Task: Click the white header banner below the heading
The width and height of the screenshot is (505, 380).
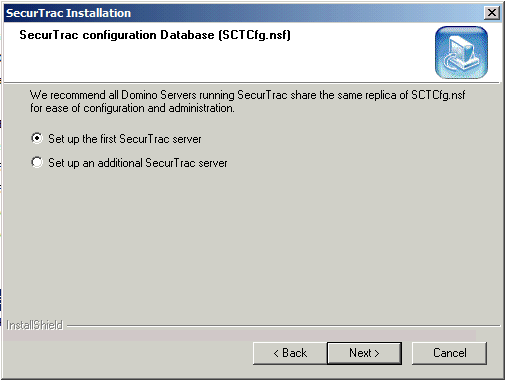Action: point(217,62)
